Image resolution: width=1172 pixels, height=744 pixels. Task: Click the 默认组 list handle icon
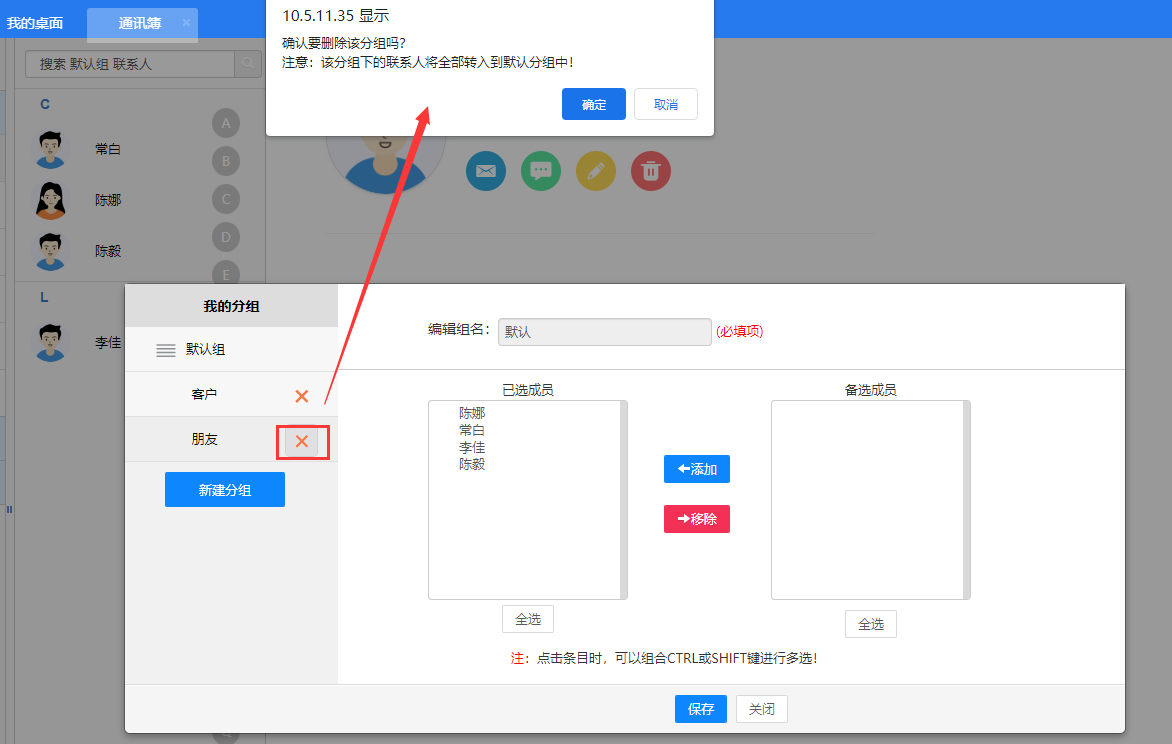point(166,350)
